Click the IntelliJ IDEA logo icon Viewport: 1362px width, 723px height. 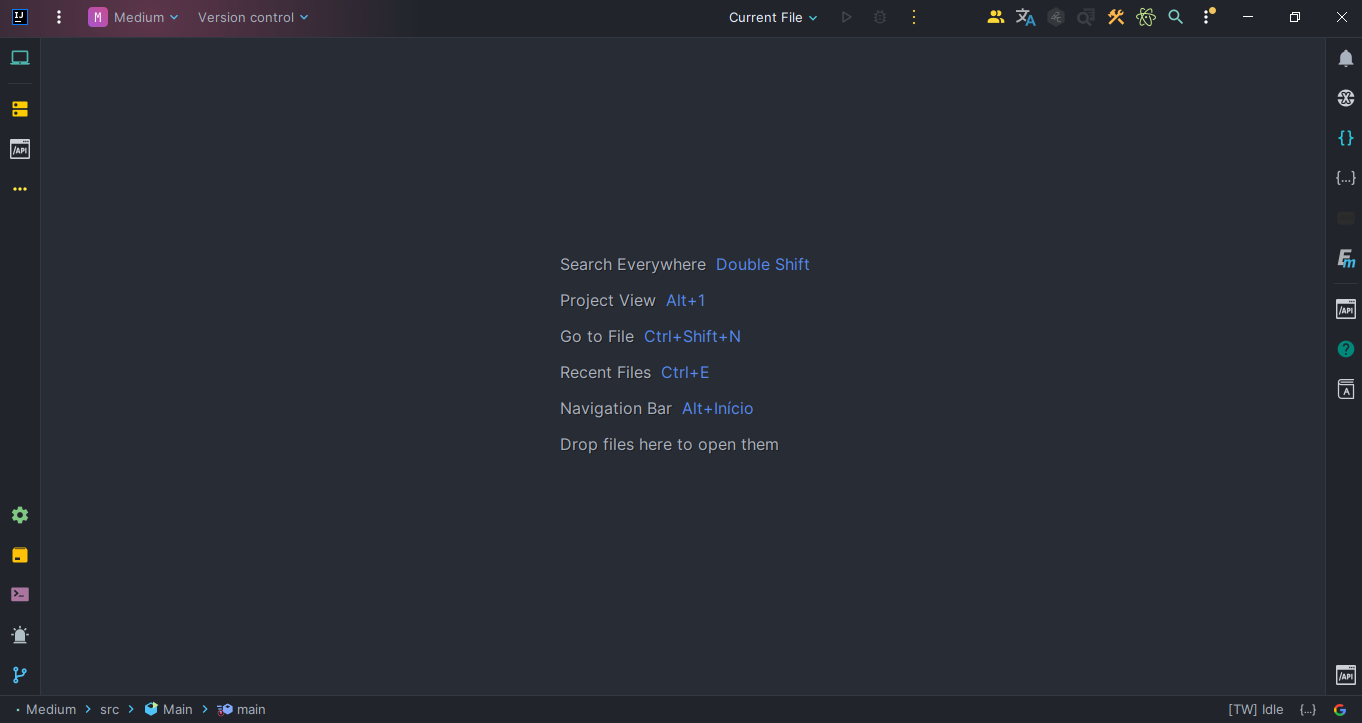19,17
